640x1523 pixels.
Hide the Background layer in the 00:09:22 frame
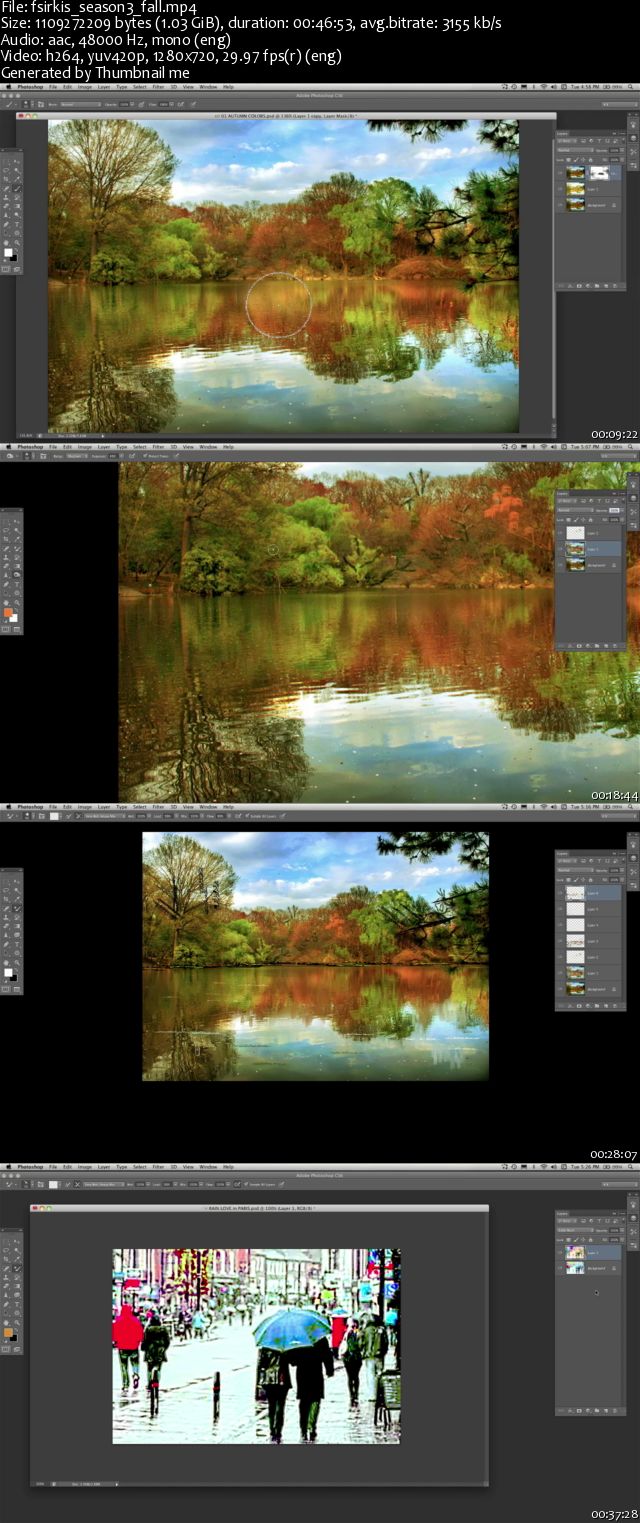pyautogui.click(x=560, y=204)
